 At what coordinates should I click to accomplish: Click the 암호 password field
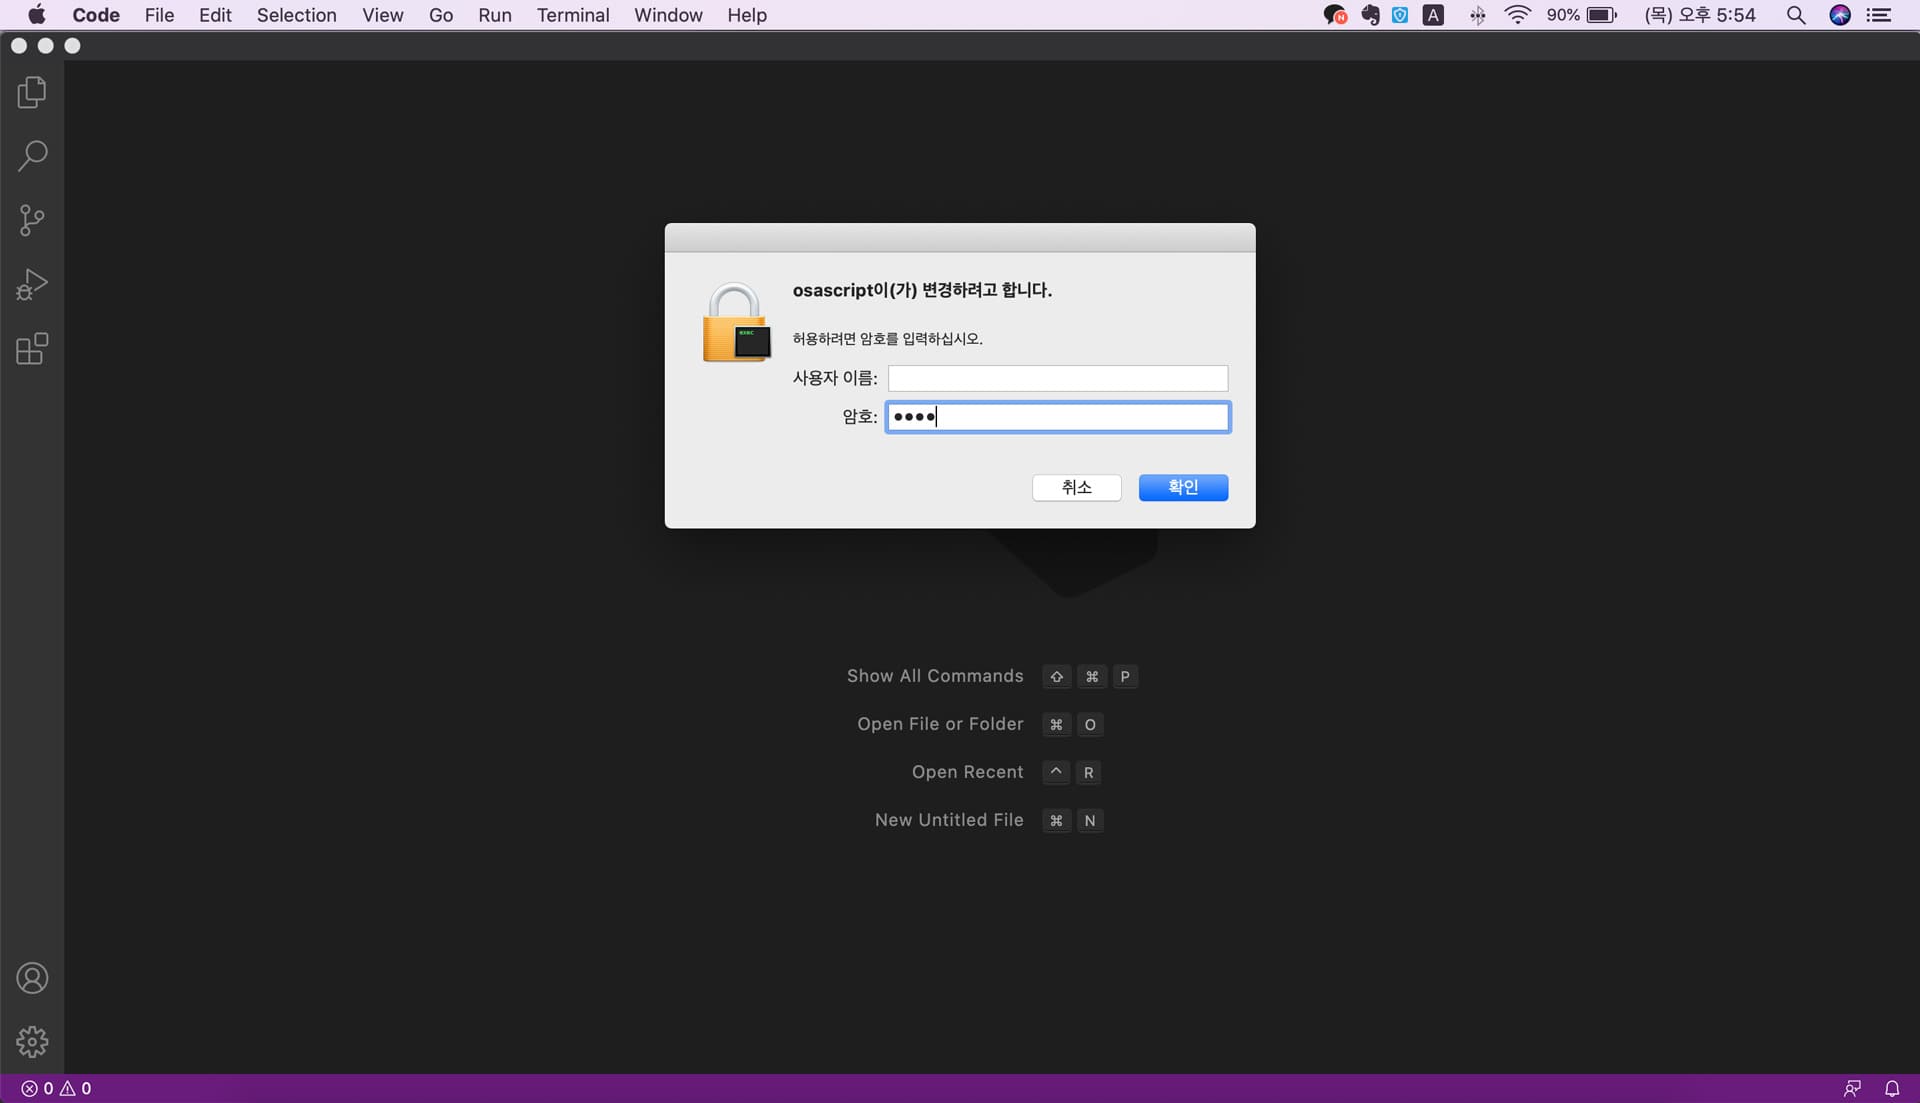click(1057, 417)
